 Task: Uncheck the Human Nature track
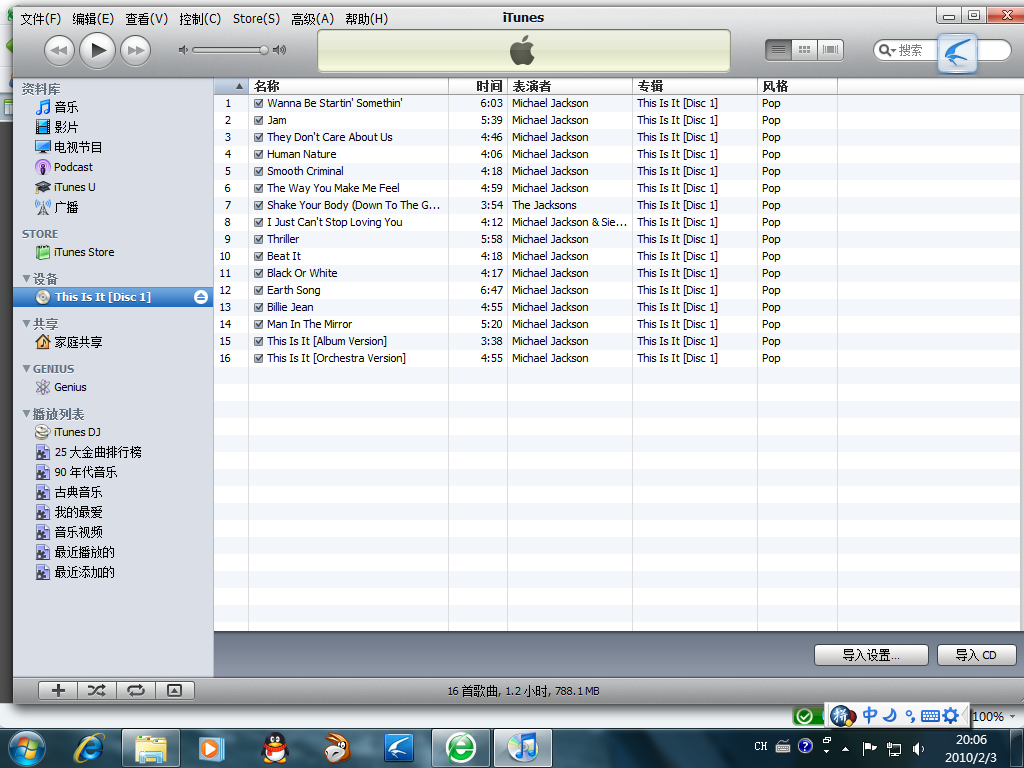tap(259, 154)
